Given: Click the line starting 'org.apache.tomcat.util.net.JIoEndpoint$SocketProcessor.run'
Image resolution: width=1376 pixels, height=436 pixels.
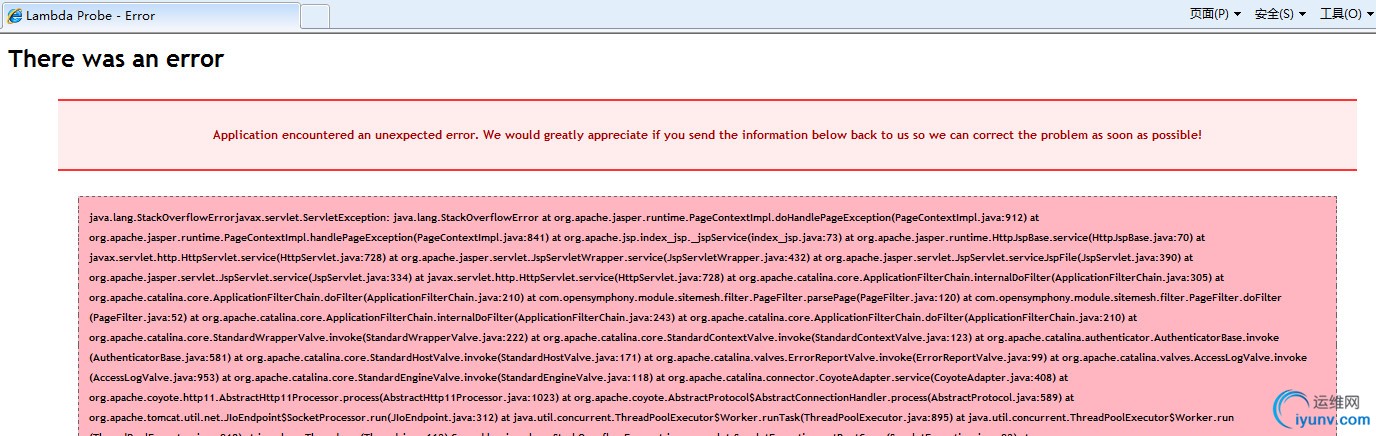Looking at the screenshot, I should pyautogui.click(x=662, y=418).
